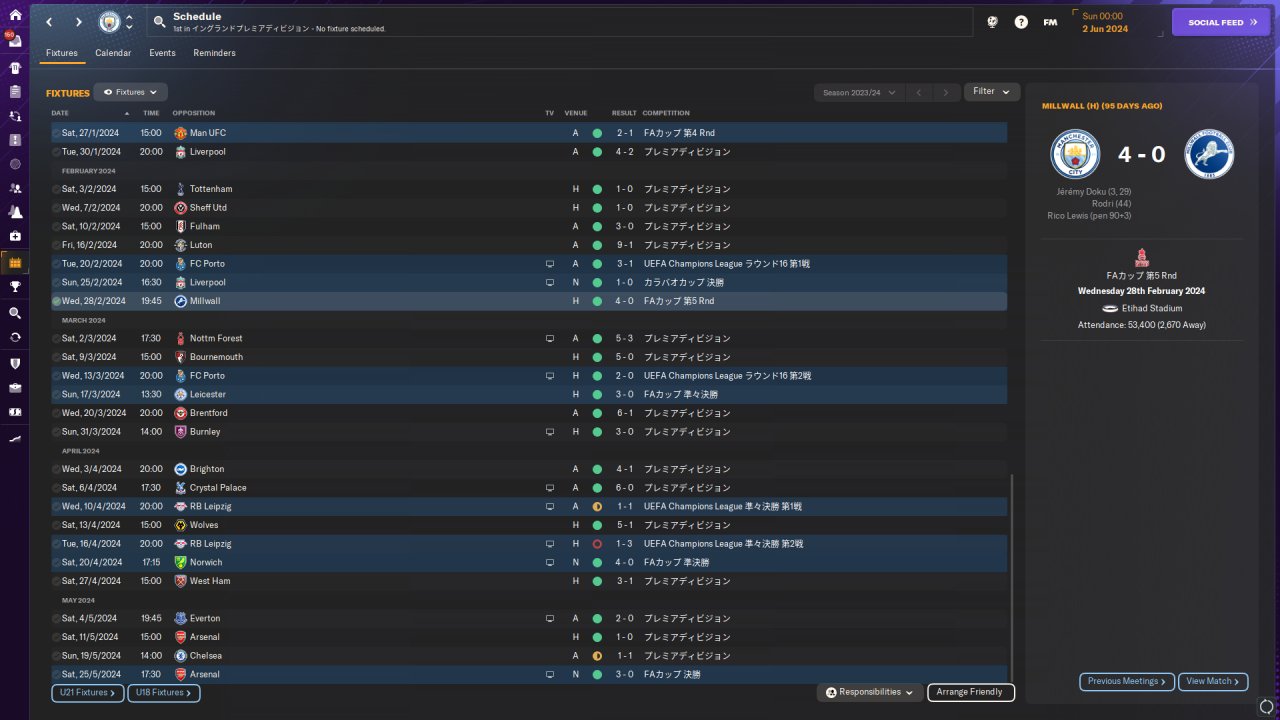
Task: Click the date Sun 00:00 2 Jun 2024
Action: pos(1105,22)
